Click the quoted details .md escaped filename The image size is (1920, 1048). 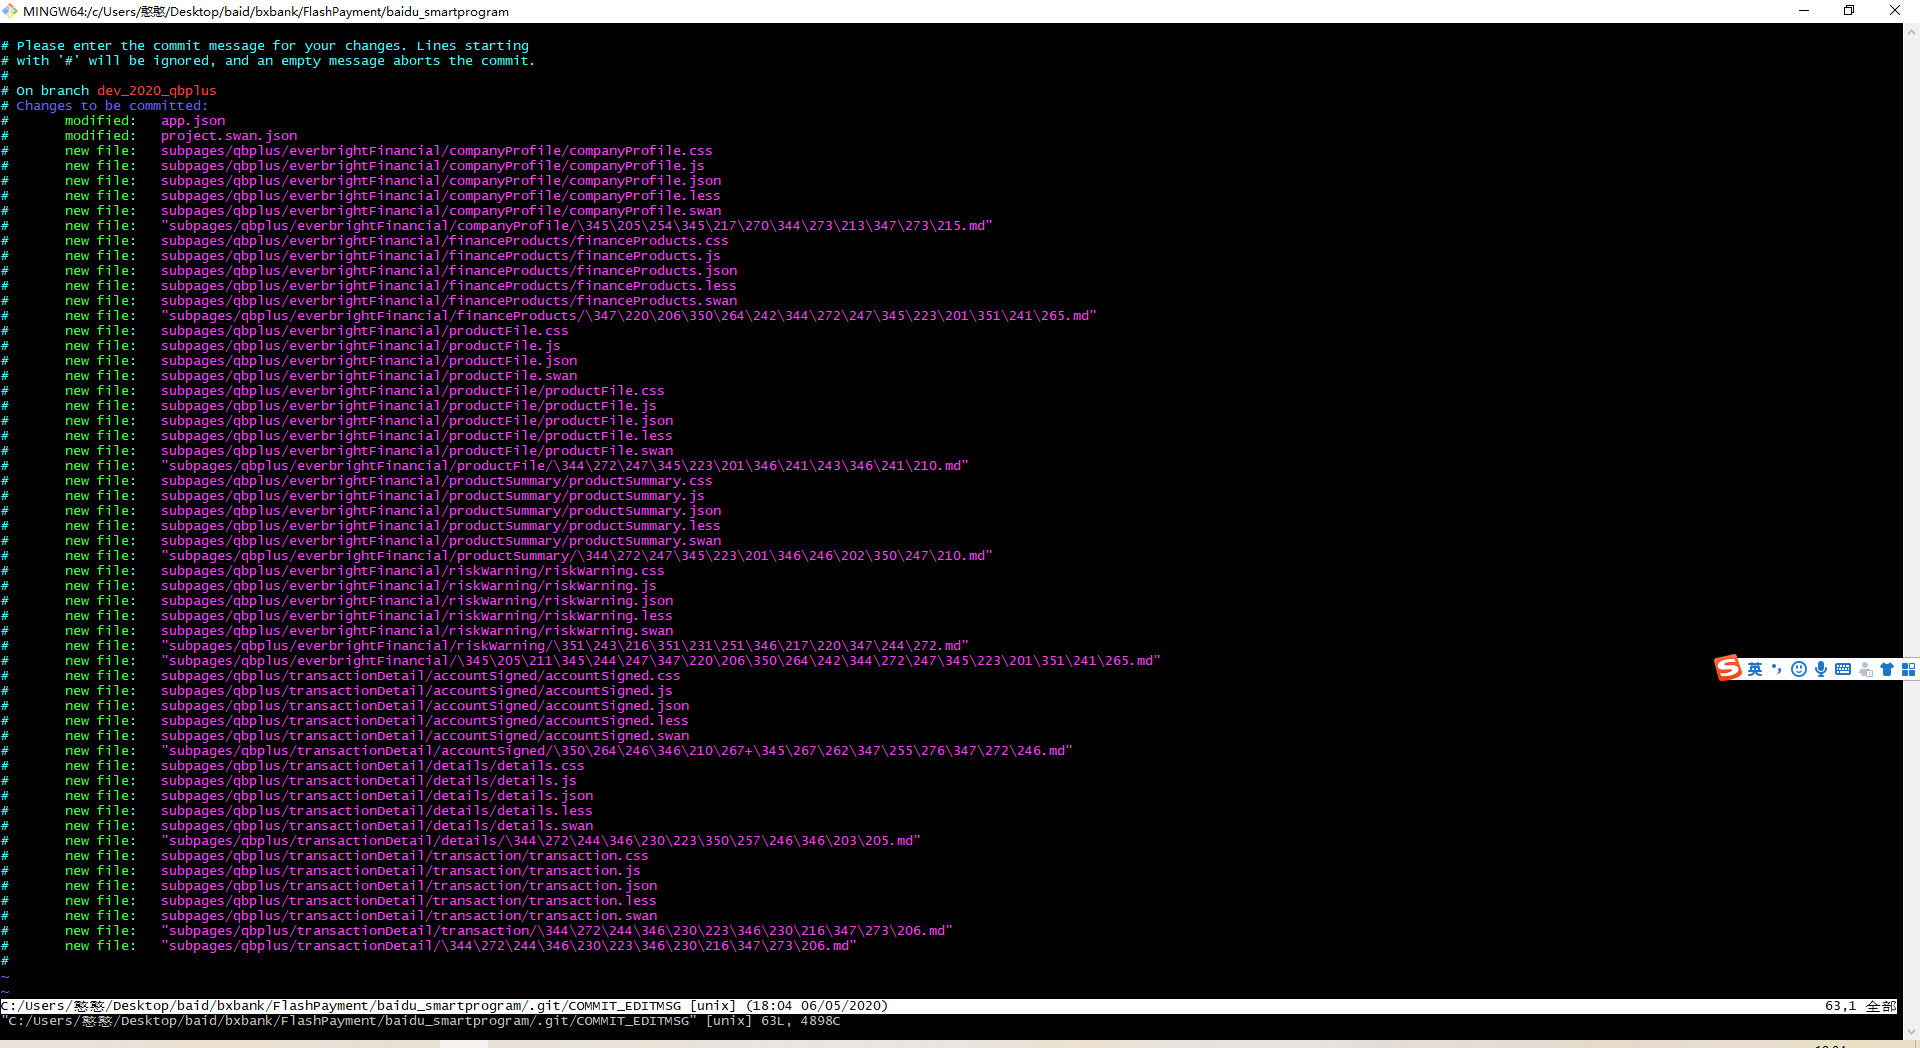pos(541,841)
